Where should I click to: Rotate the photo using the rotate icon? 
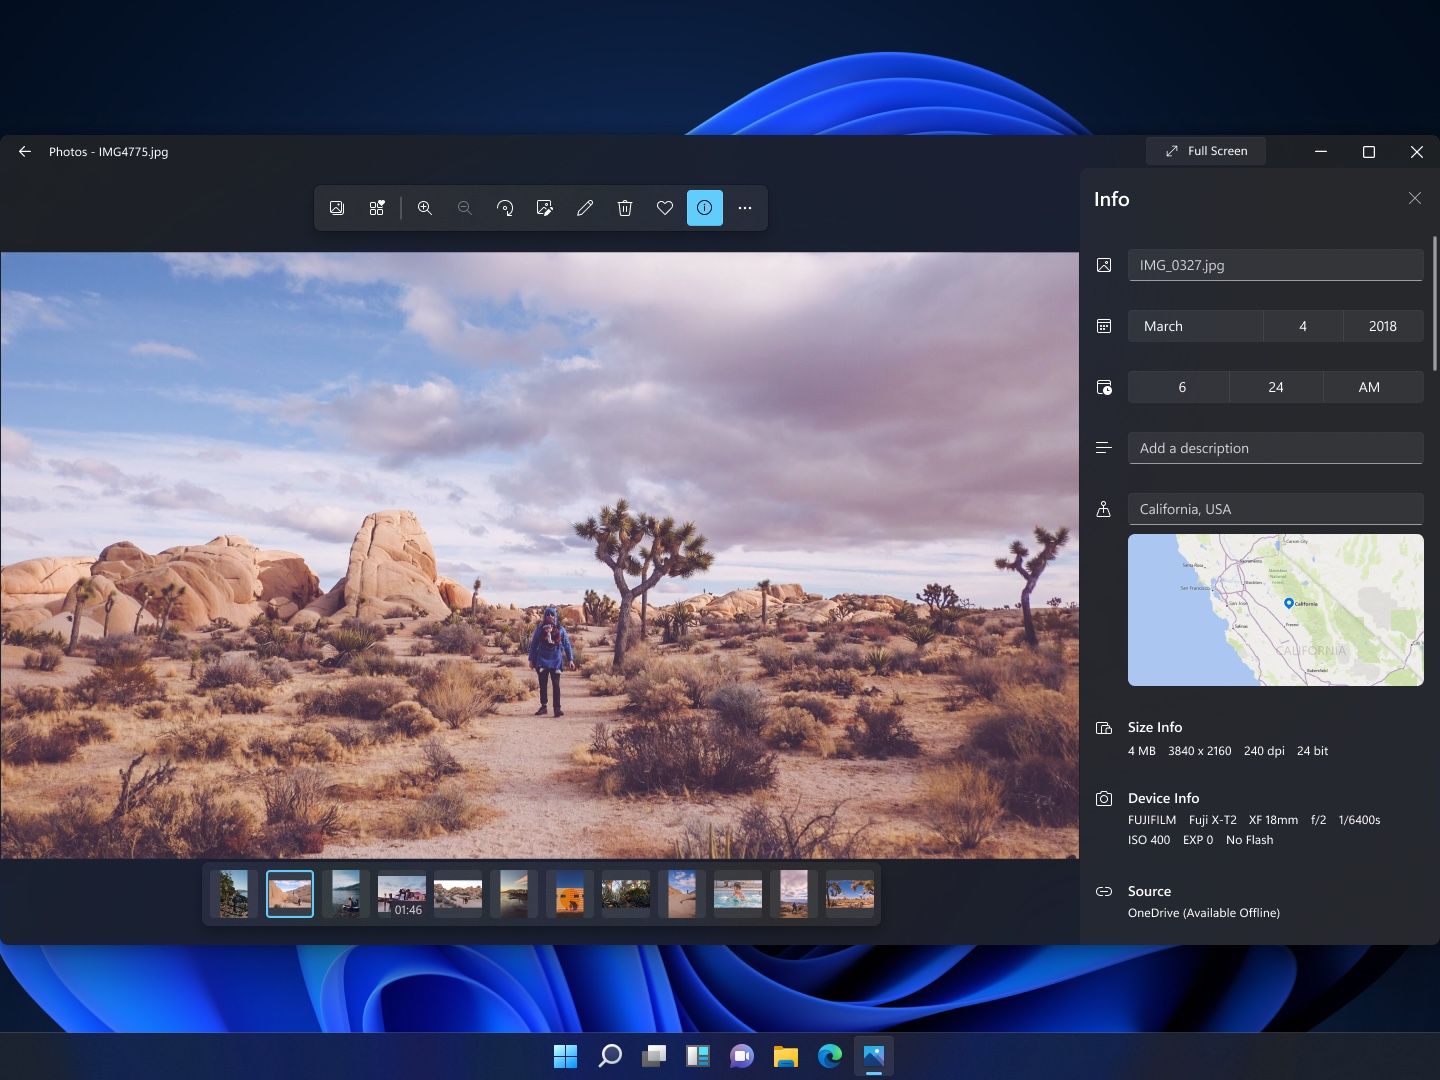click(505, 208)
